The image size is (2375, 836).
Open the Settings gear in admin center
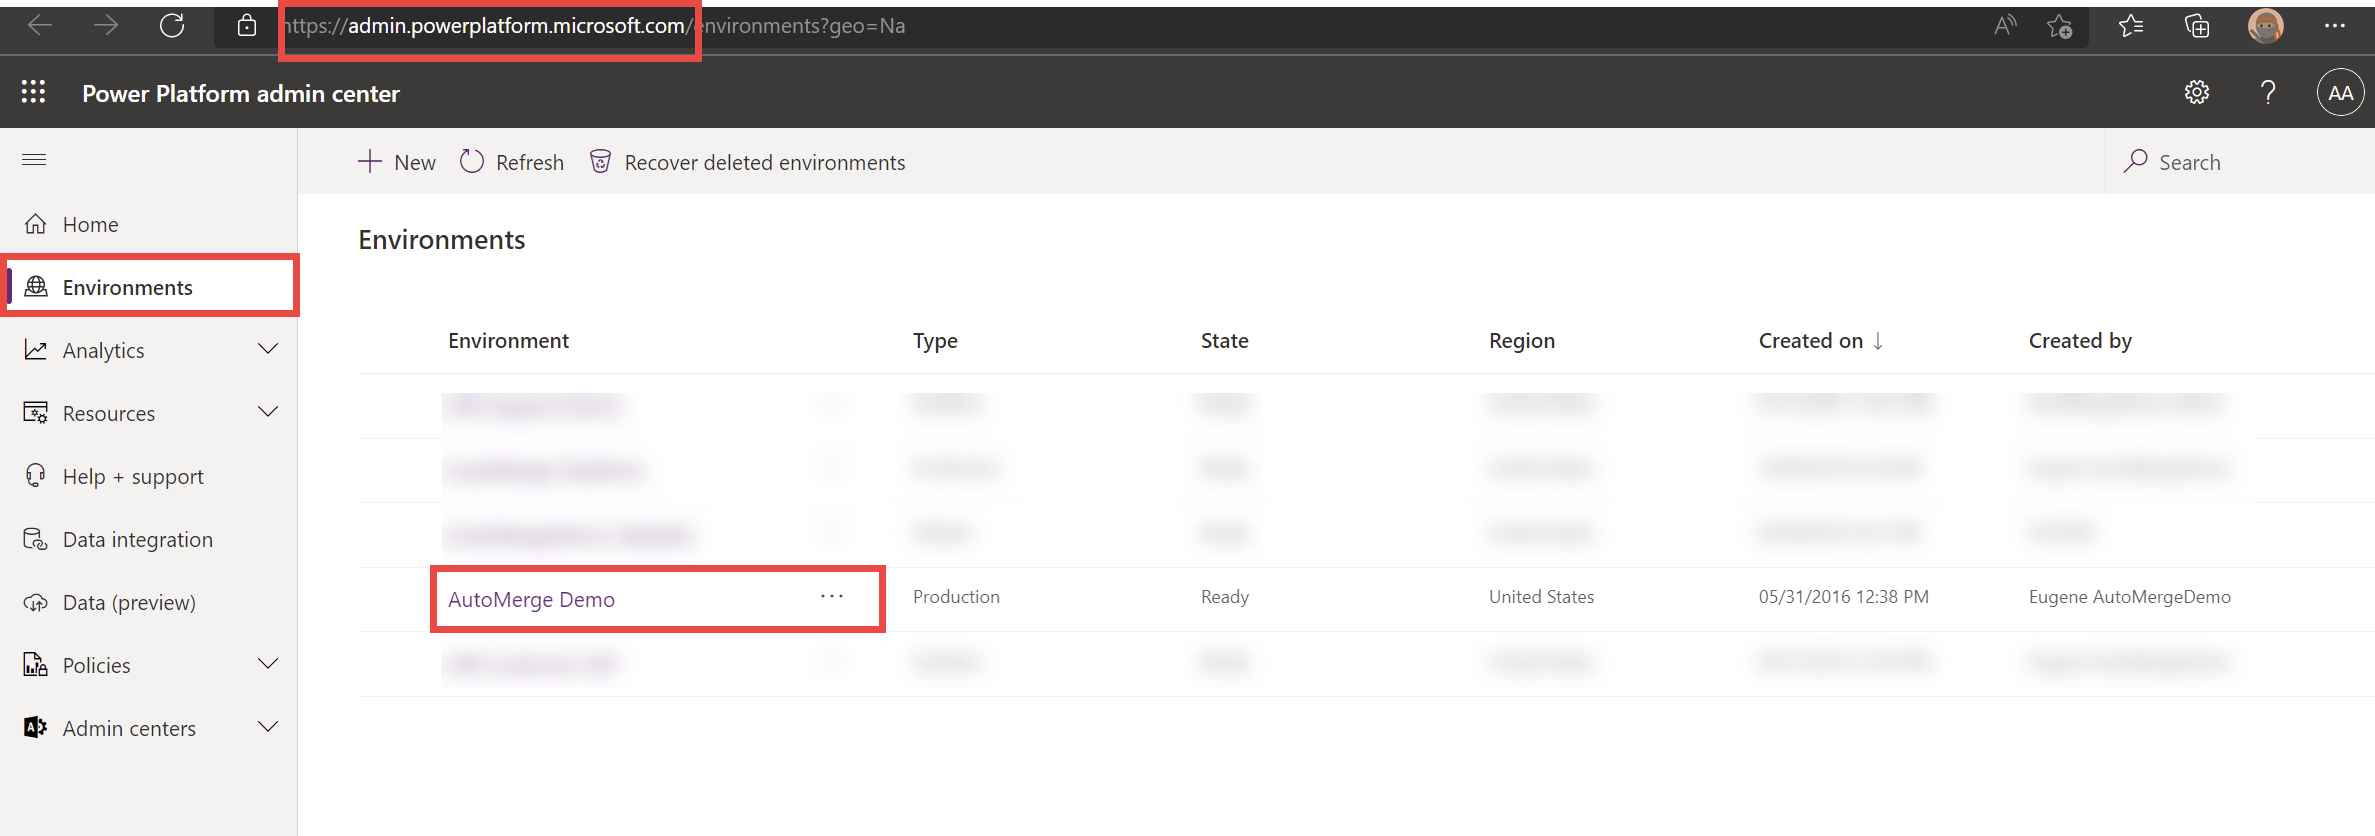2197,93
